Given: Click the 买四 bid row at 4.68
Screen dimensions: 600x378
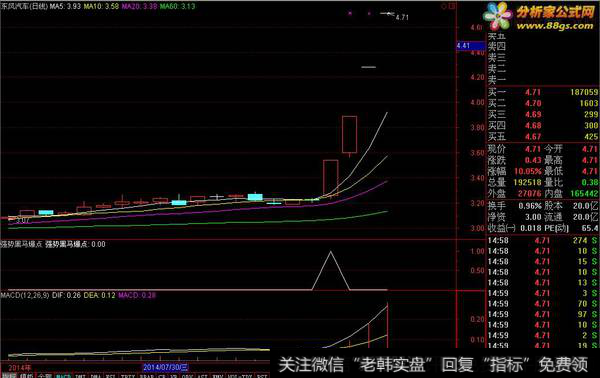Looking at the screenshot, I should (543, 125).
